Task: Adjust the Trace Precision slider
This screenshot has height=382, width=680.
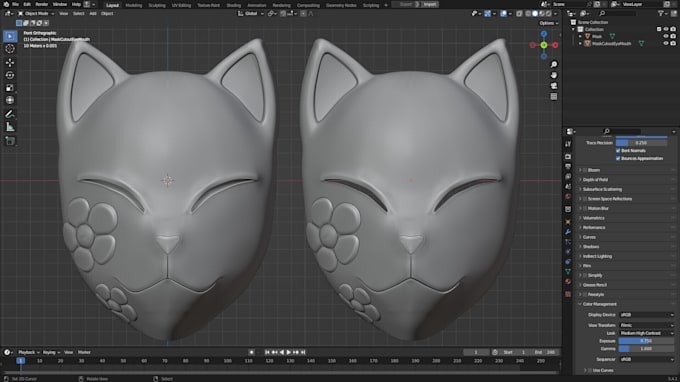Action: coord(641,143)
